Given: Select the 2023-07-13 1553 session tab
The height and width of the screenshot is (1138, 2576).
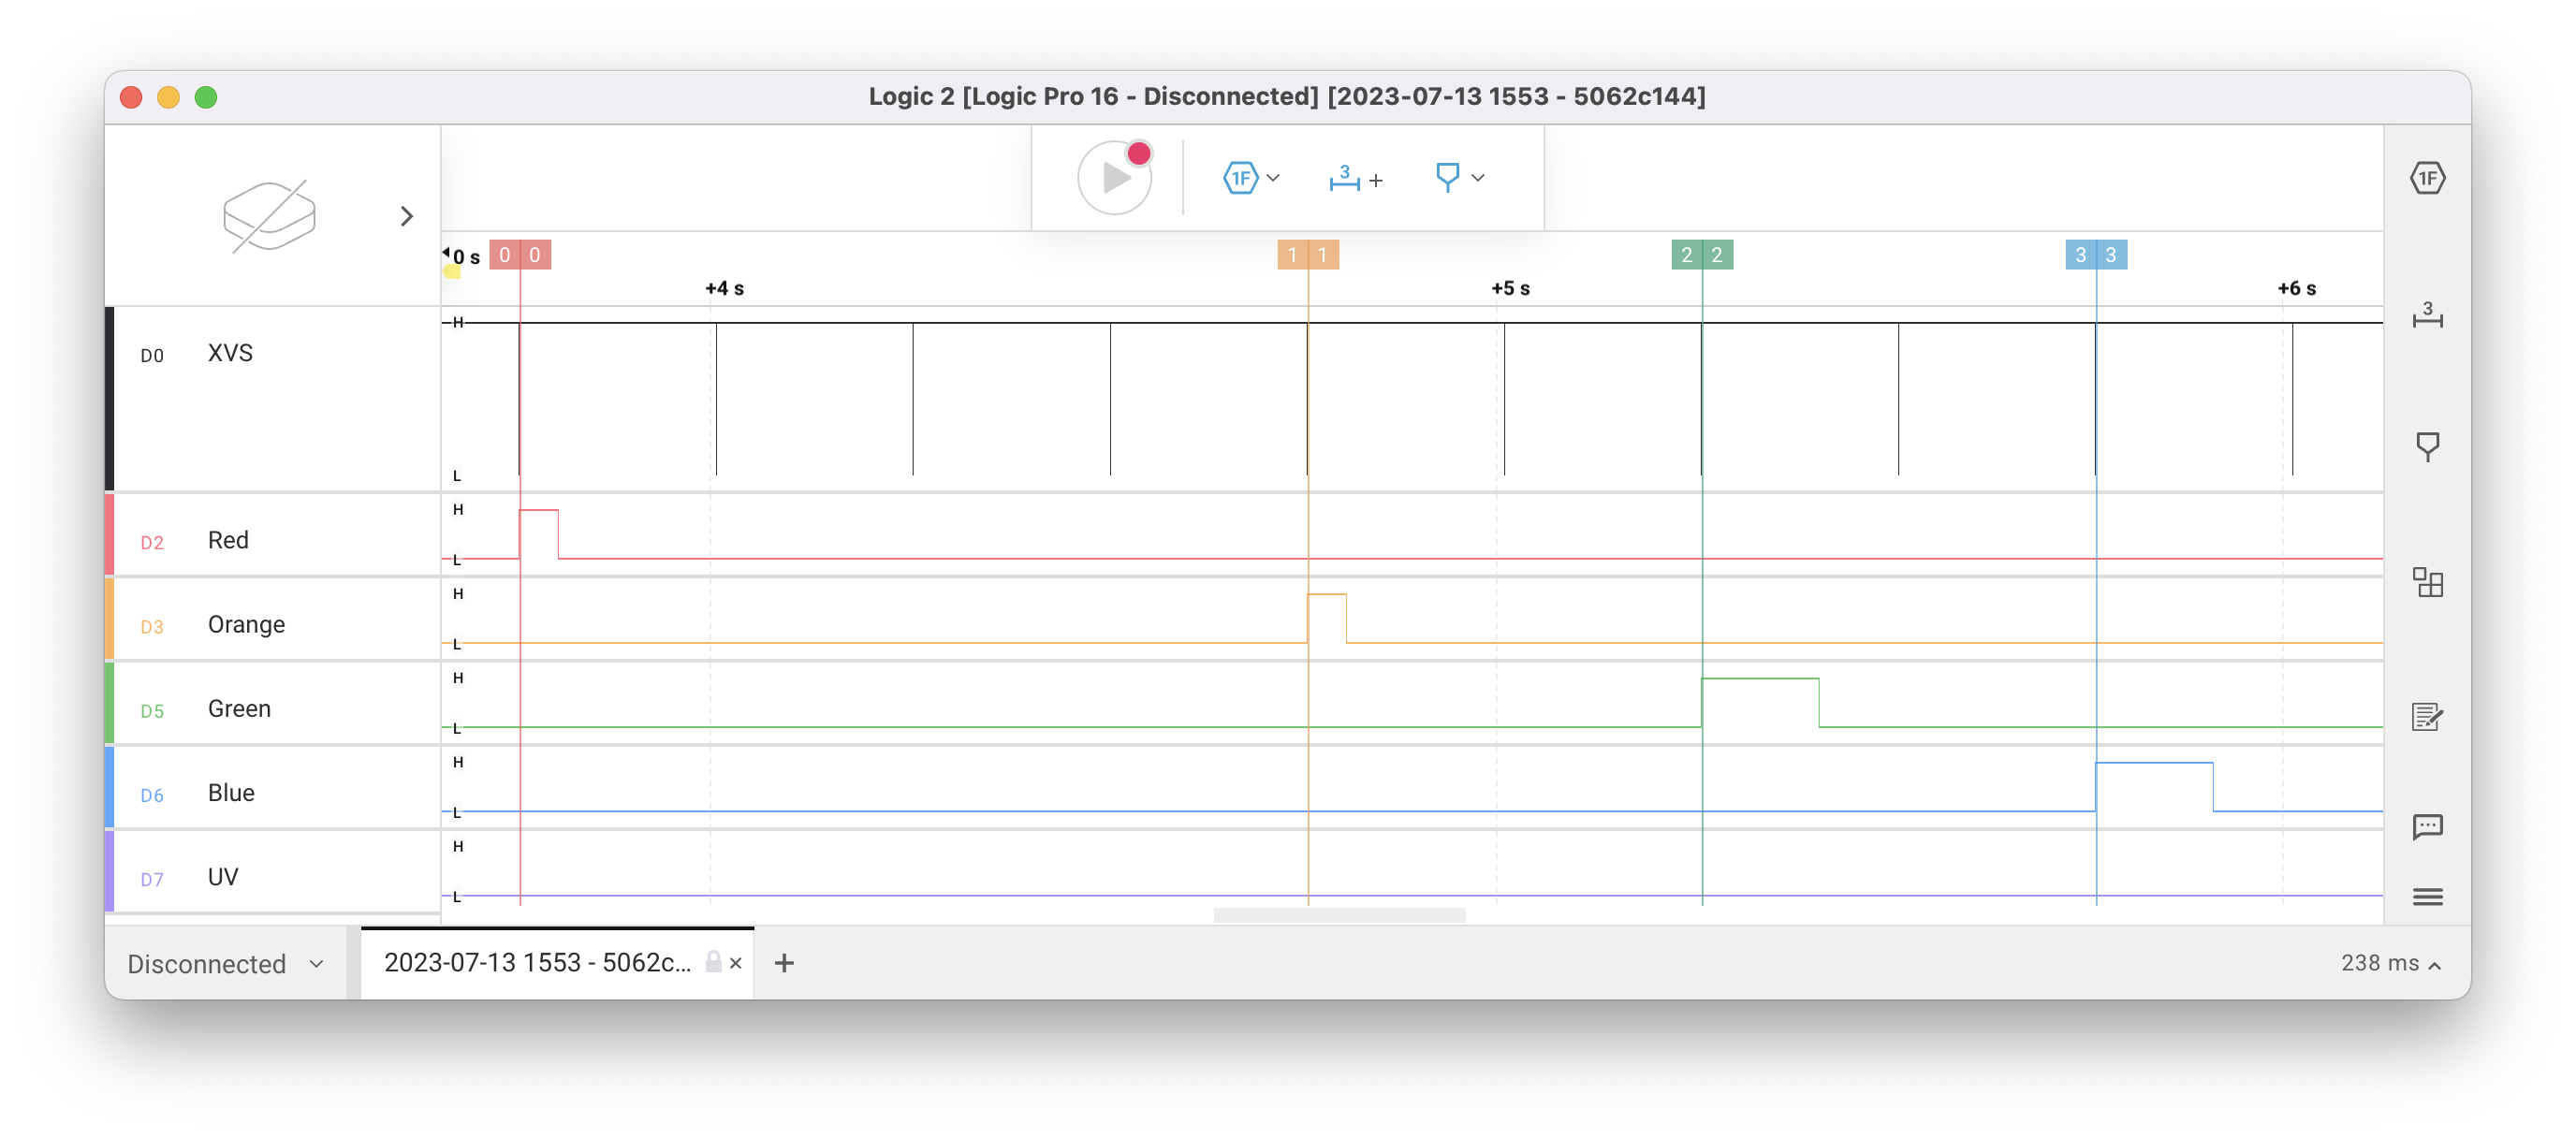Looking at the screenshot, I should tap(537, 963).
